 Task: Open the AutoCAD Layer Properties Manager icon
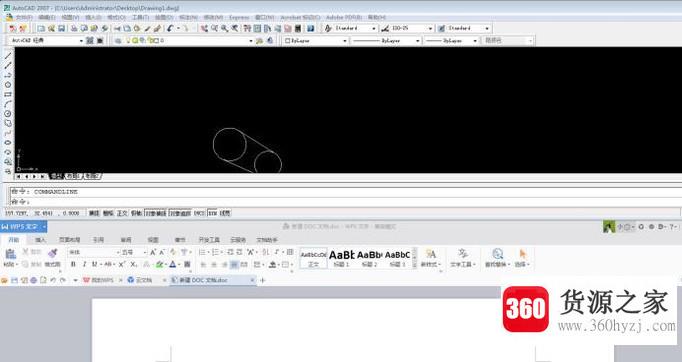point(118,40)
